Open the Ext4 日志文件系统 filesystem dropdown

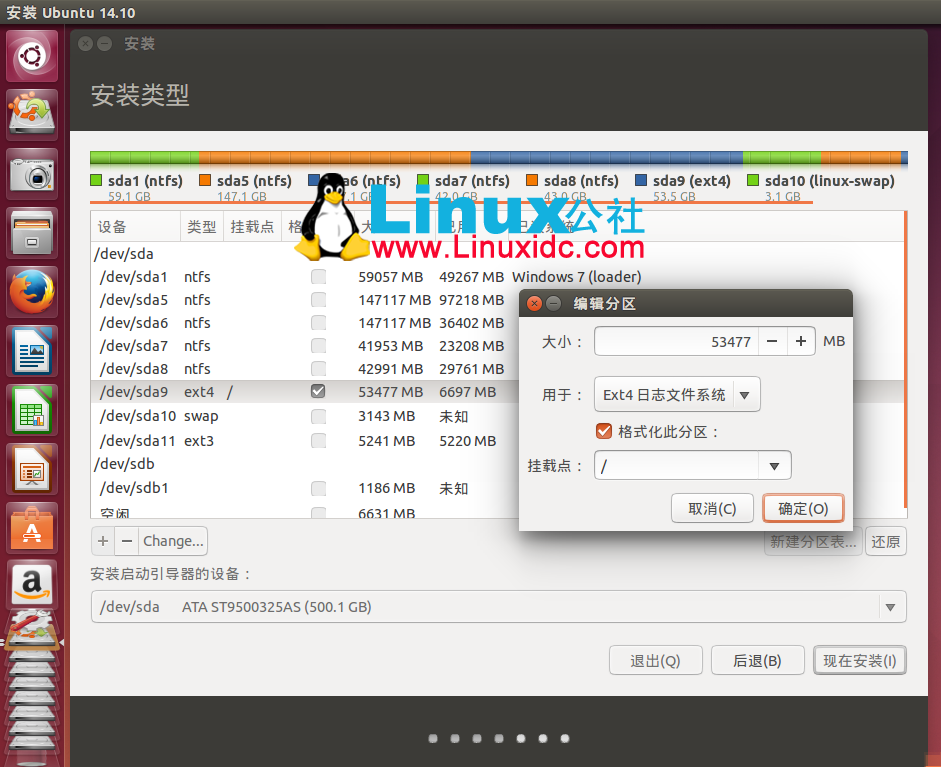click(x=677, y=394)
